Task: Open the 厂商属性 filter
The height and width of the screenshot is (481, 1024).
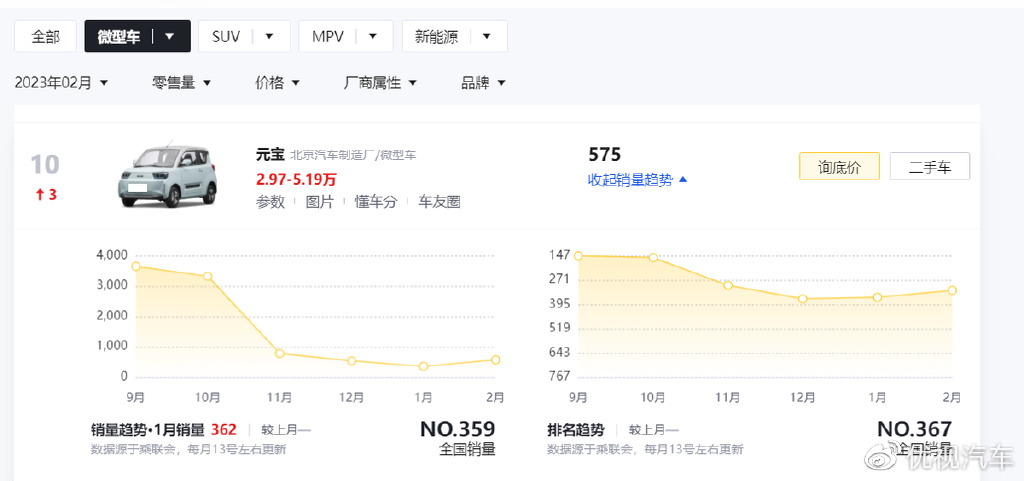Action: 380,83
